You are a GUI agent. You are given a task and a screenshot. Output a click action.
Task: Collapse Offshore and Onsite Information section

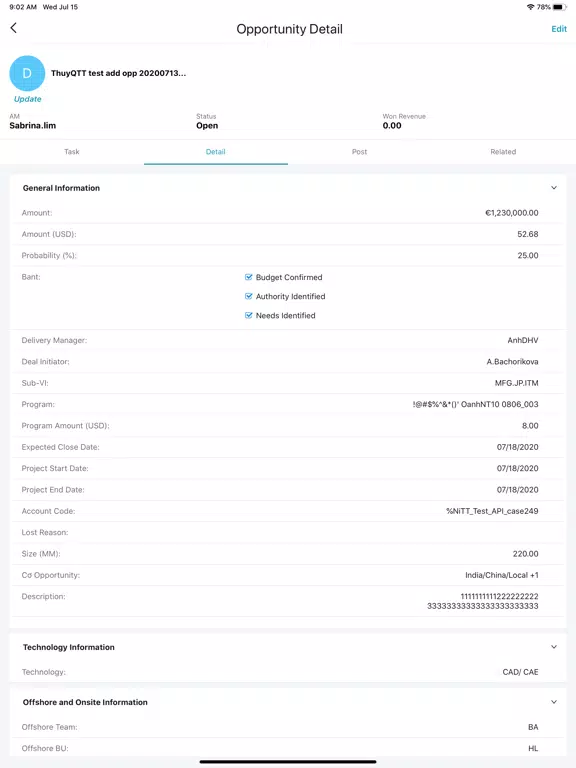click(x=554, y=702)
